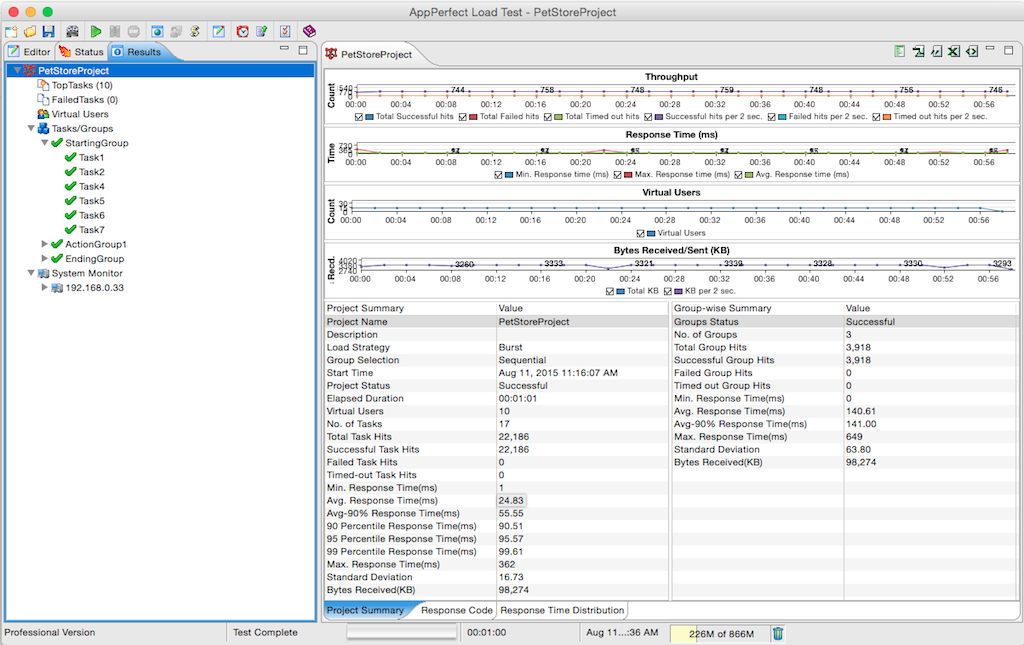
Task: Click the export icon with double comma marks
Action: pos(936,51)
